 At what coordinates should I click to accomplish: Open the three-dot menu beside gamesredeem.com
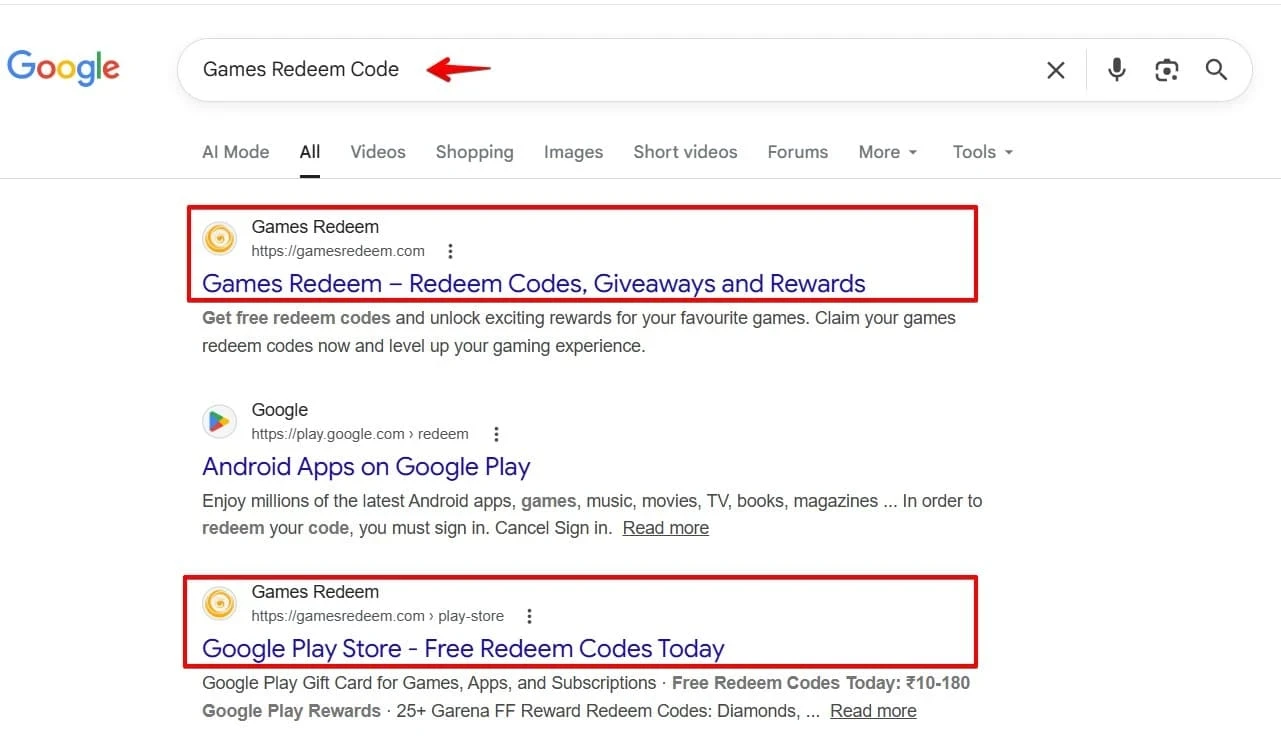click(450, 251)
